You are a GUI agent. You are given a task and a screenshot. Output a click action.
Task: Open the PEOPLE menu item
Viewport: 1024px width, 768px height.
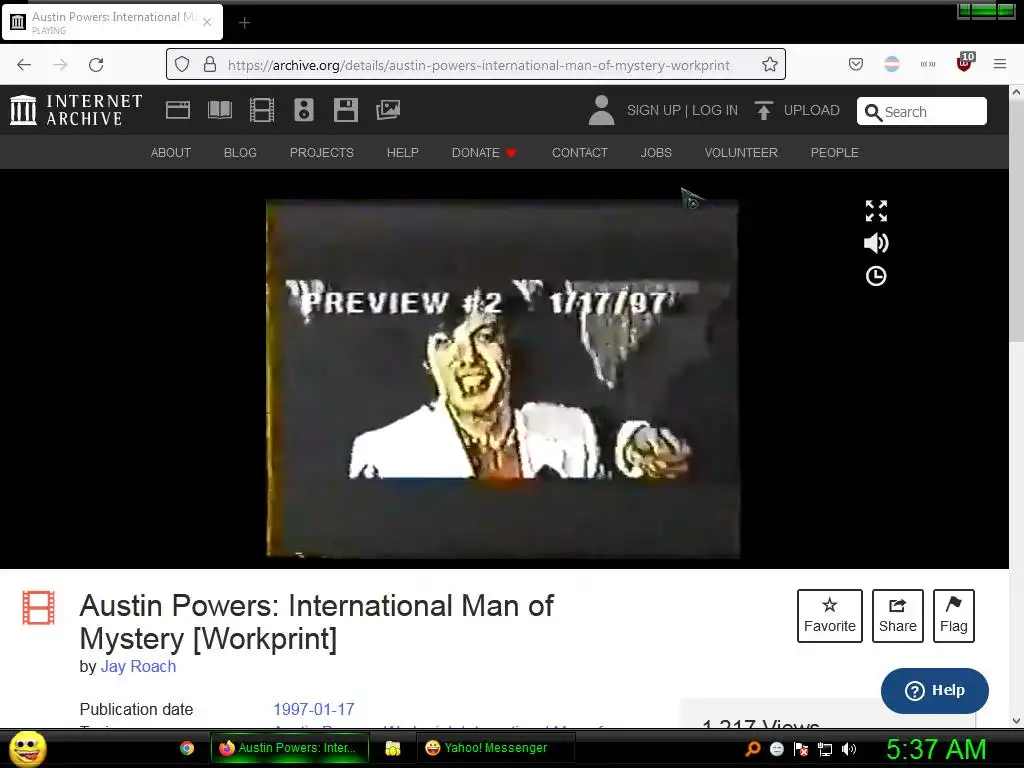[x=834, y=153]
